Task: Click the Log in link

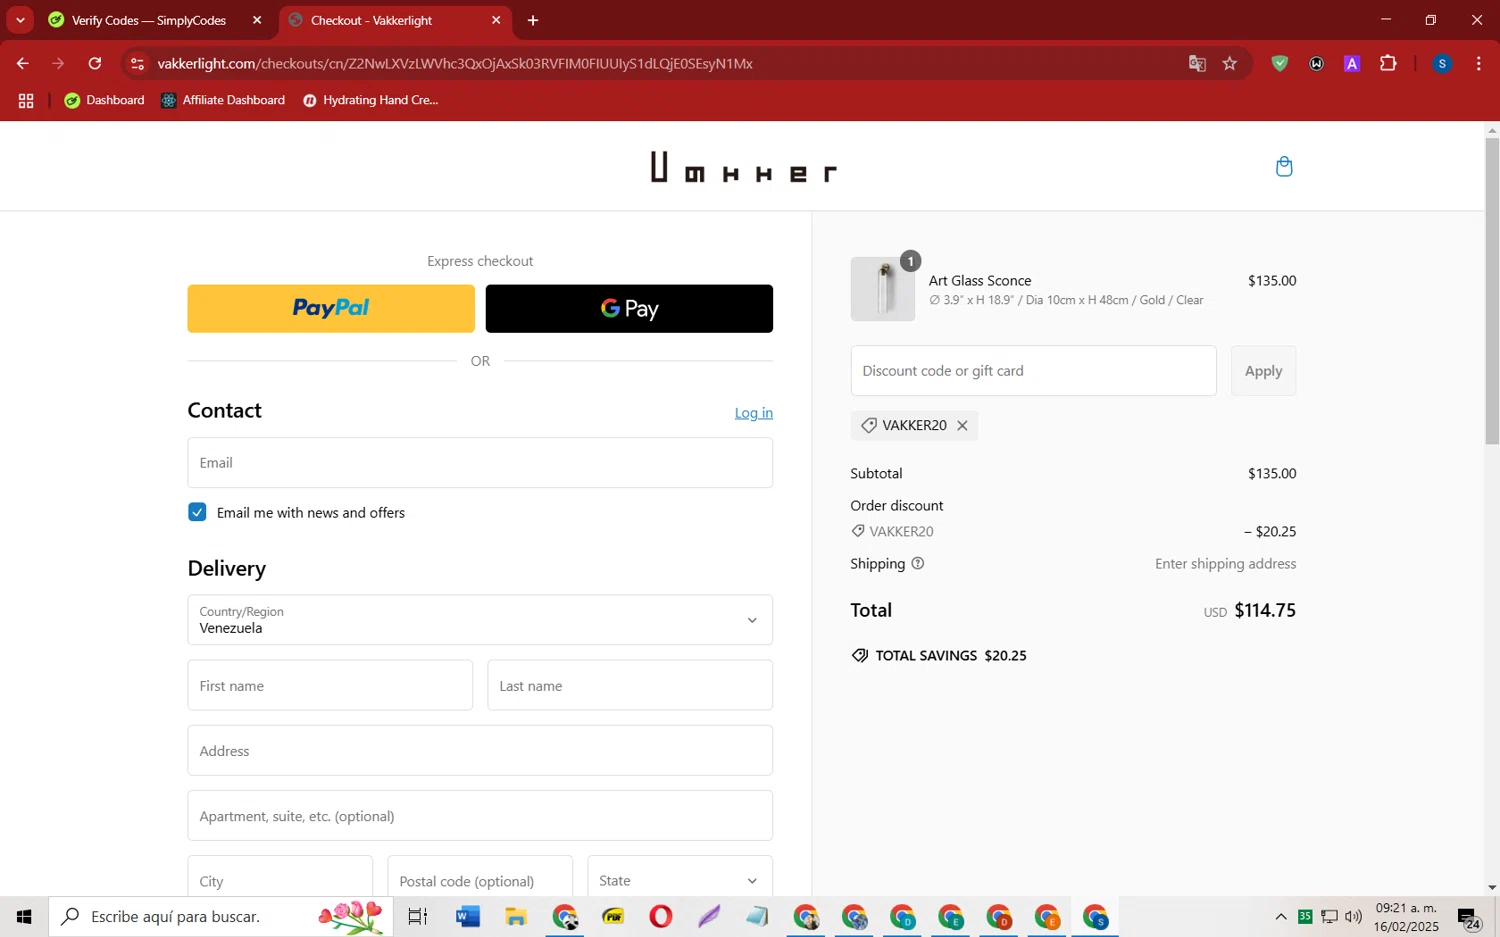Action: tap(754, 413)
